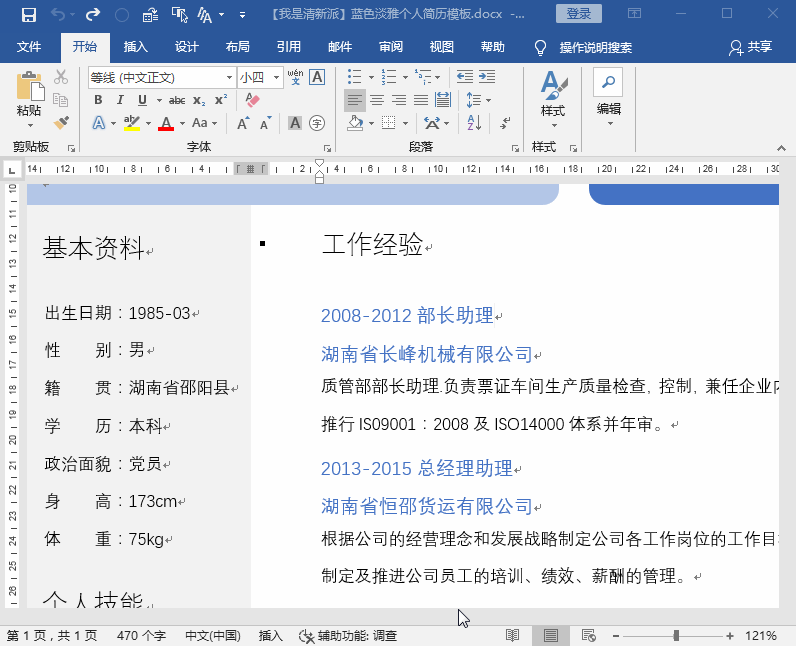Click the 共享 share button

pyautogui.click(x=750, y=47)
